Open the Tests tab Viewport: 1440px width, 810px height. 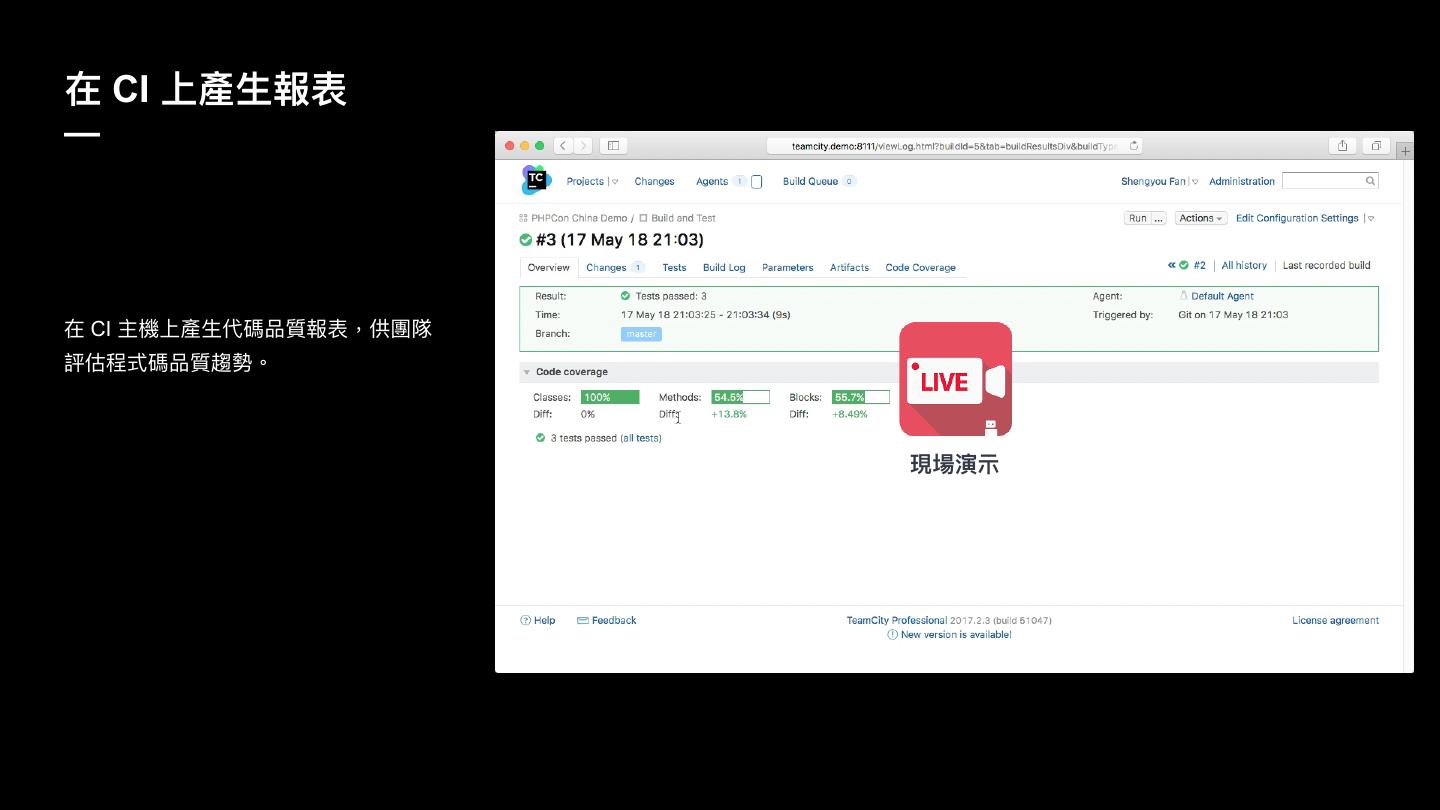pyautogui.click(x=674, y=268)
